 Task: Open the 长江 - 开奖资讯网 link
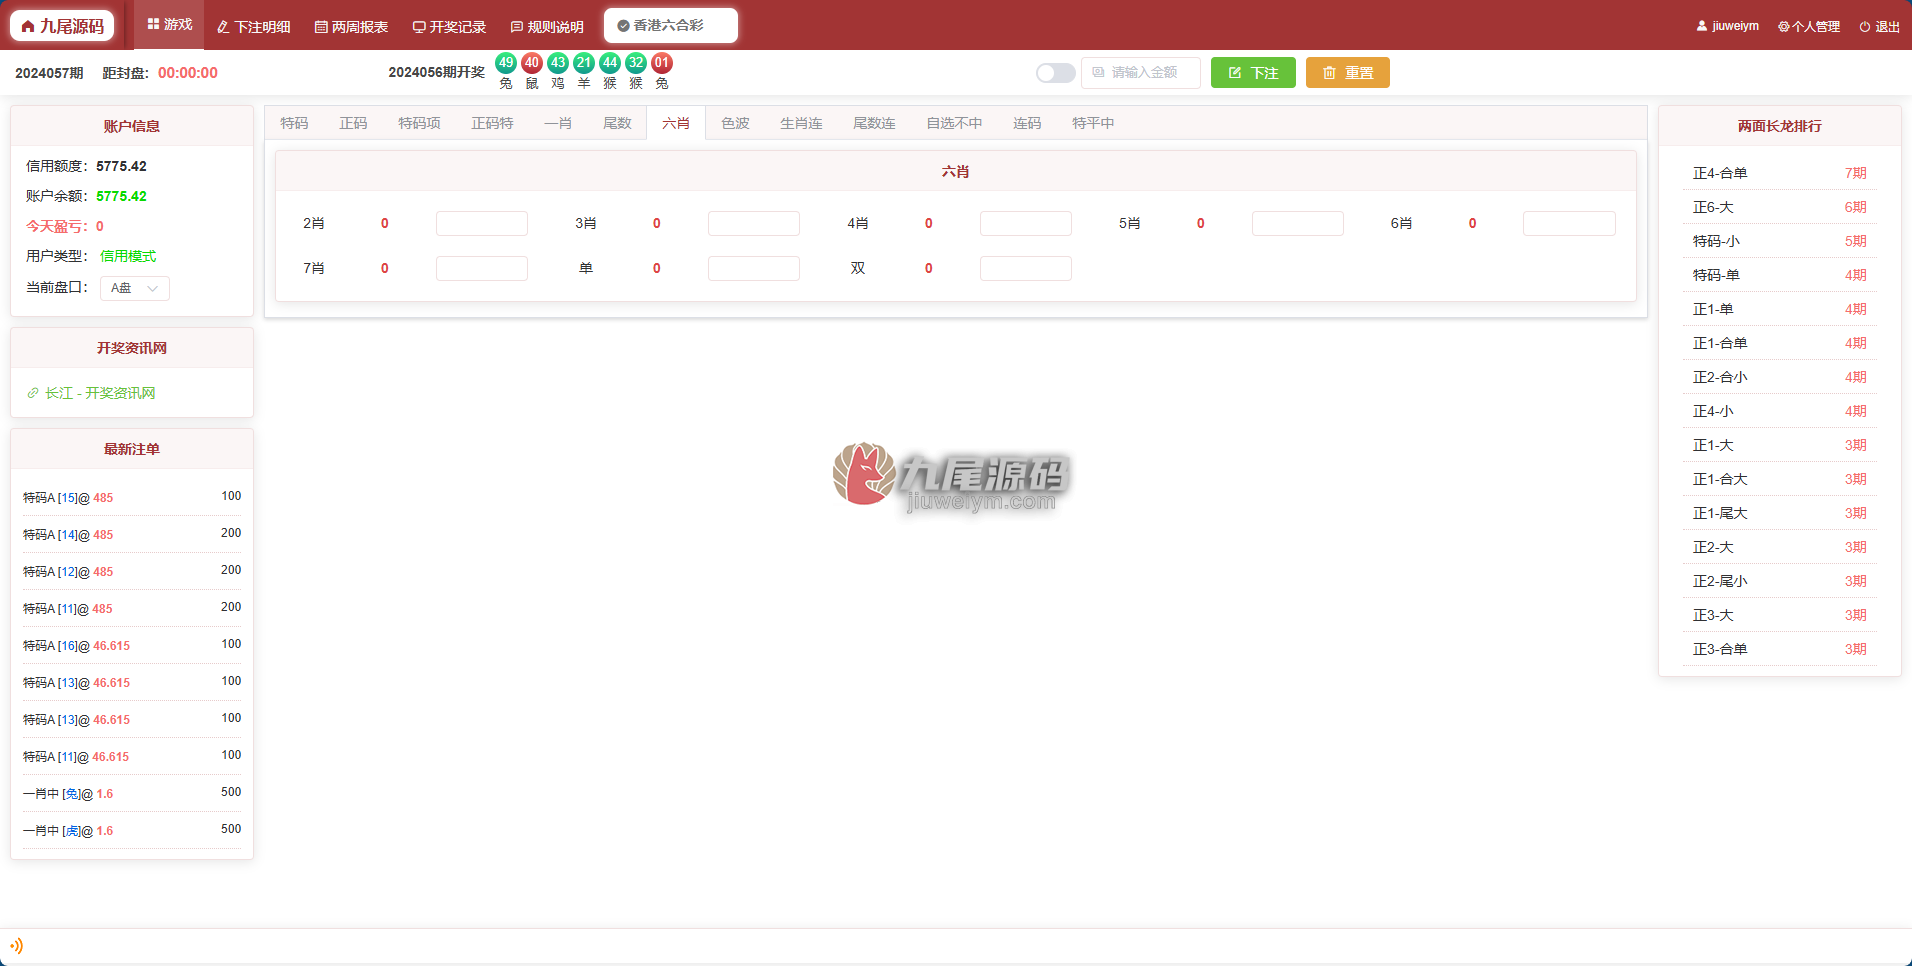[100, 393]
